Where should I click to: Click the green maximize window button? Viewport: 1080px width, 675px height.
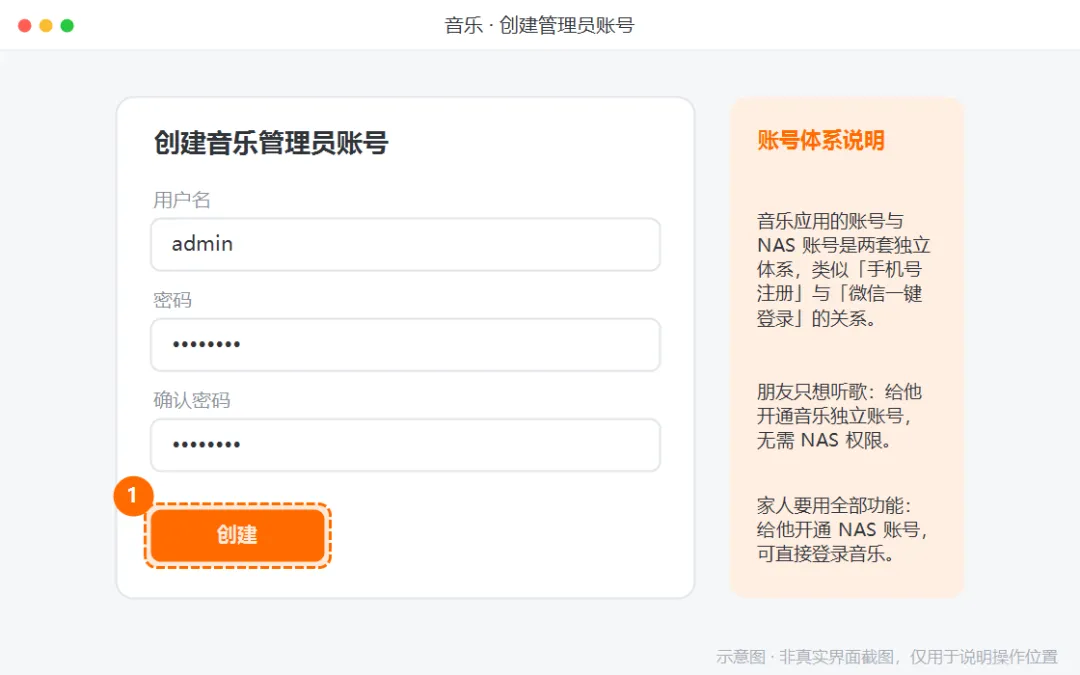[x=68, y=25]
